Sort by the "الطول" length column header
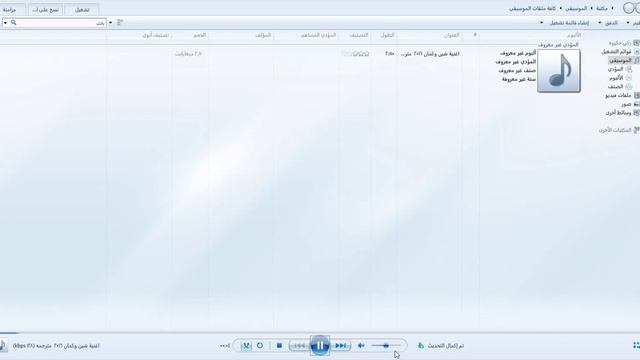Image resolution: width=640 pixels, height=360 pixels. pos(387,35)
